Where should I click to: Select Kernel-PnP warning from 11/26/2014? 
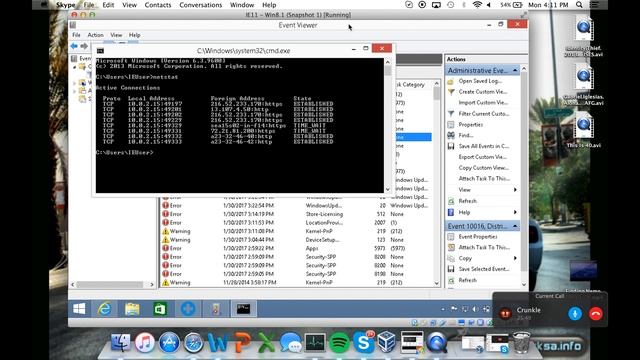coord(296,282)
